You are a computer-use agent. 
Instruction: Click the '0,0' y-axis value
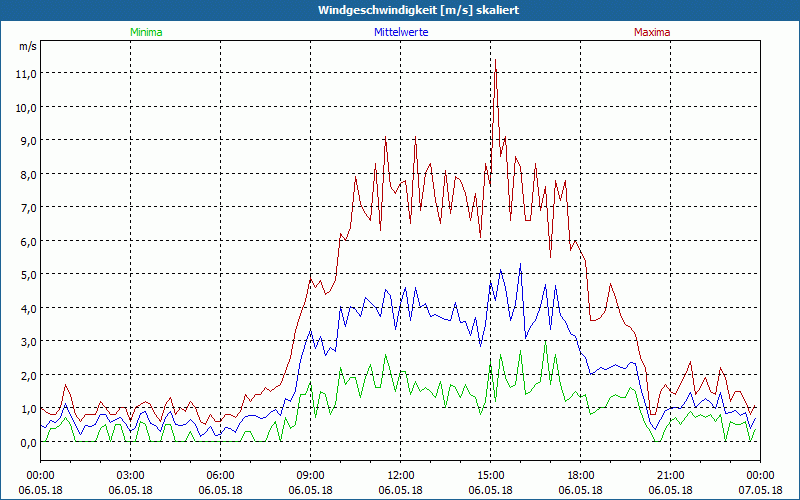tap(29, 442)
